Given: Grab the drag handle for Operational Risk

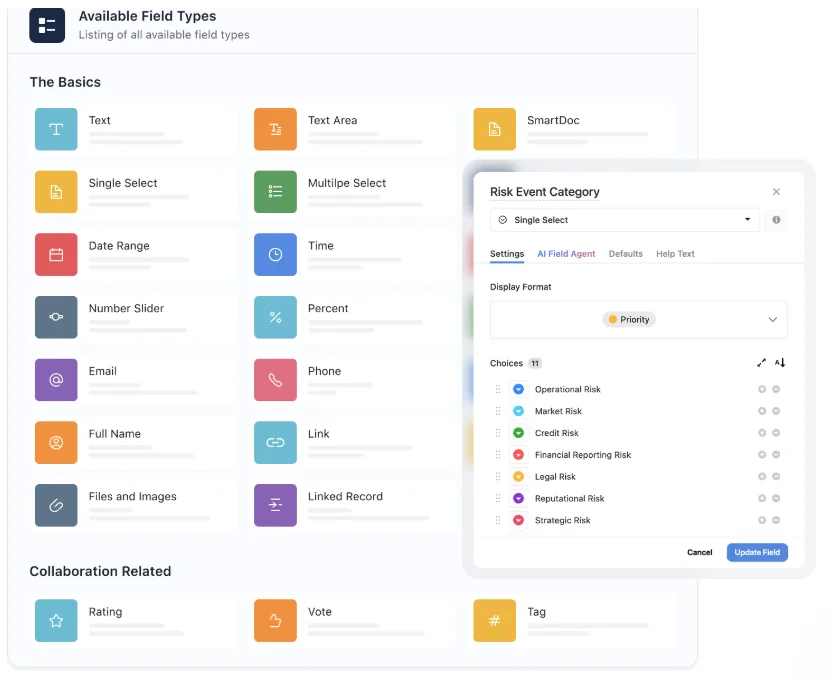Looking at the screenshot, I should click(498, 389).
